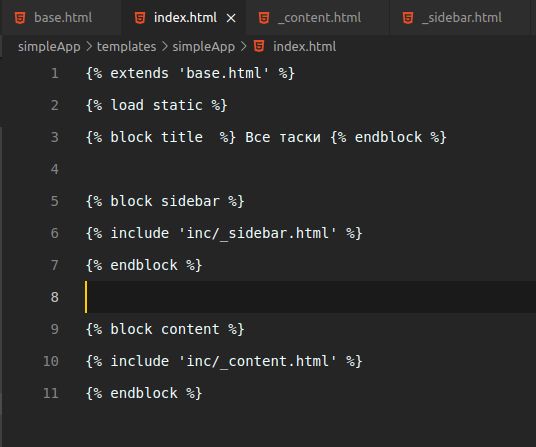
Task: Click the chevron after the templates breadcrumb
Action: click(164, 46)
